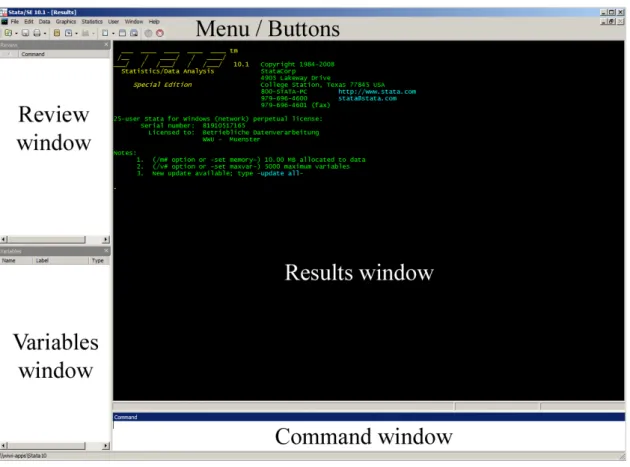The image size is (630, 467).
Task: Open the File menu
Action: (15, 22)
